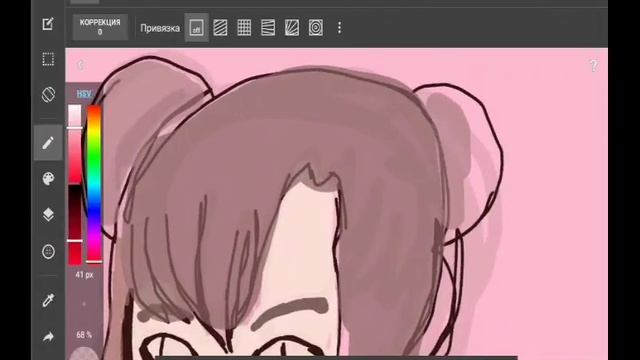Switch color mode via HSV label
The image size is (640, 360).
84,93
